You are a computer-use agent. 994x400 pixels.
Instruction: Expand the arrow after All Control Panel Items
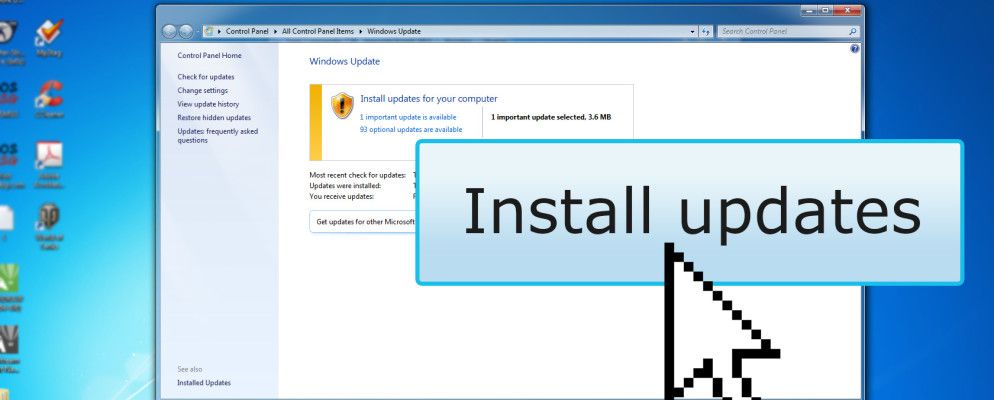pos(361,31)
